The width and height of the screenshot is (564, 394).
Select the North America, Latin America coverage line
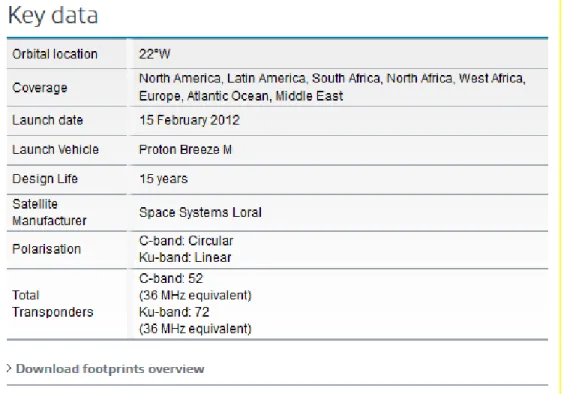point(332,78)
